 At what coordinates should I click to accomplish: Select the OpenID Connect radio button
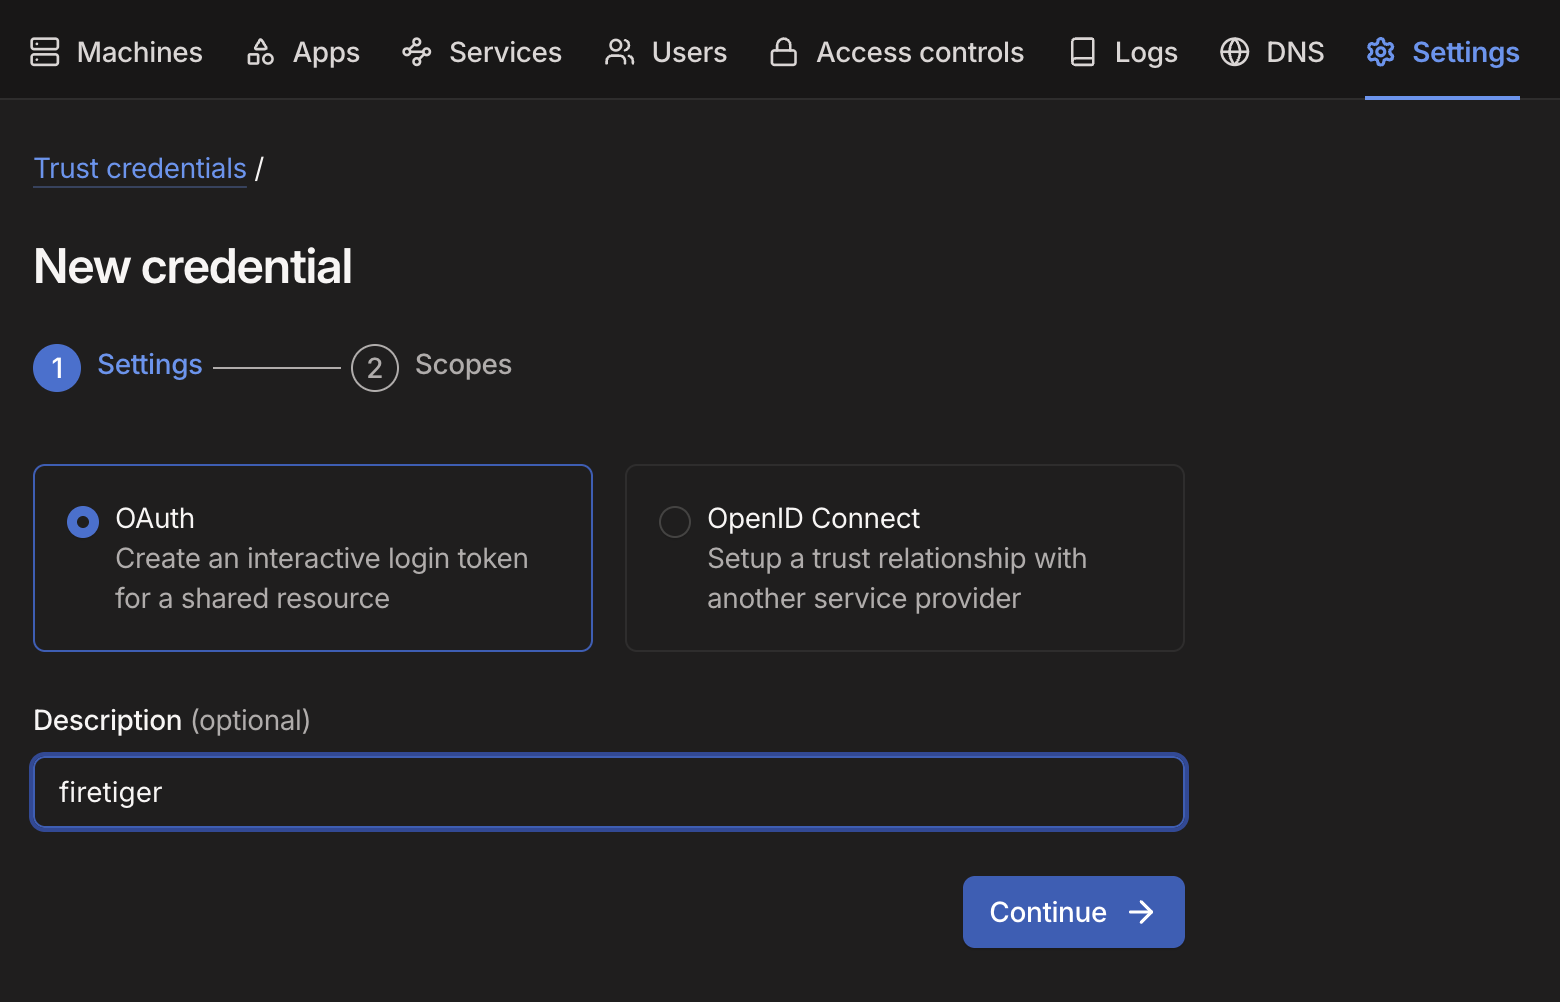(x=675, y=521)
